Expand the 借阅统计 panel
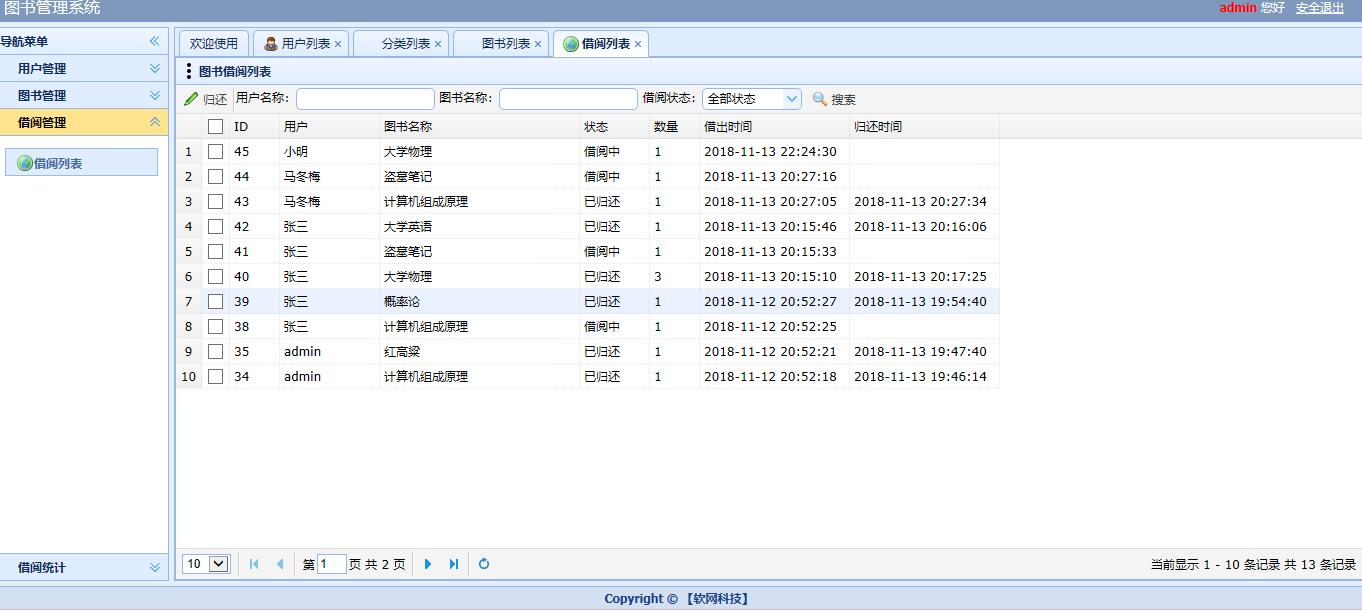This screenshot has width=1362, height=612. (154, 567)
